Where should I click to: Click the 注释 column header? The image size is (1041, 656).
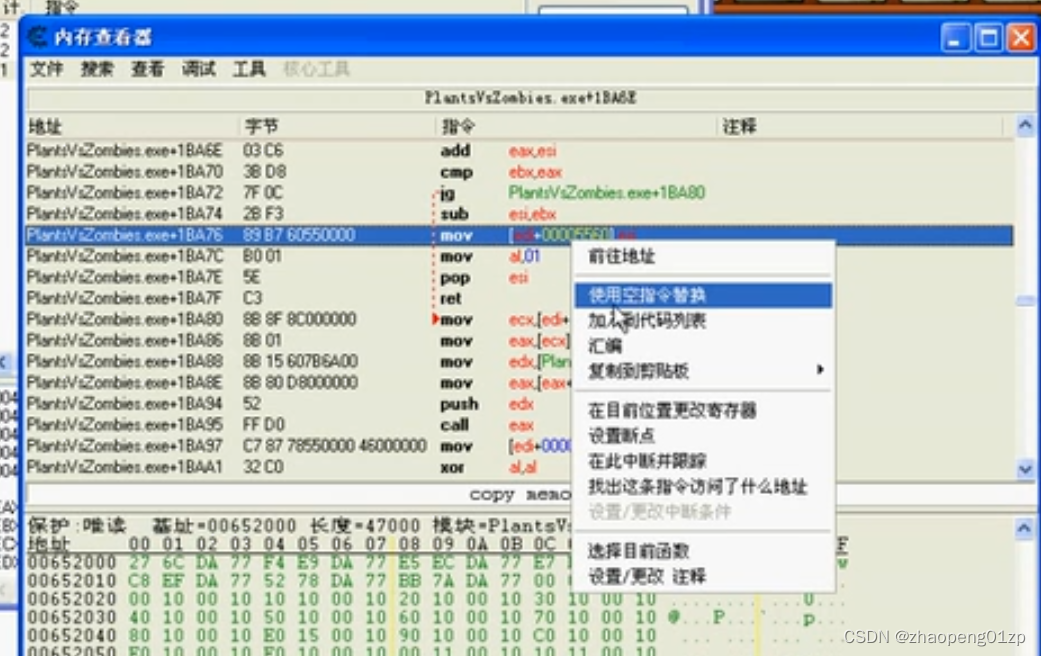pyautogui.click(x=860, y=126)
